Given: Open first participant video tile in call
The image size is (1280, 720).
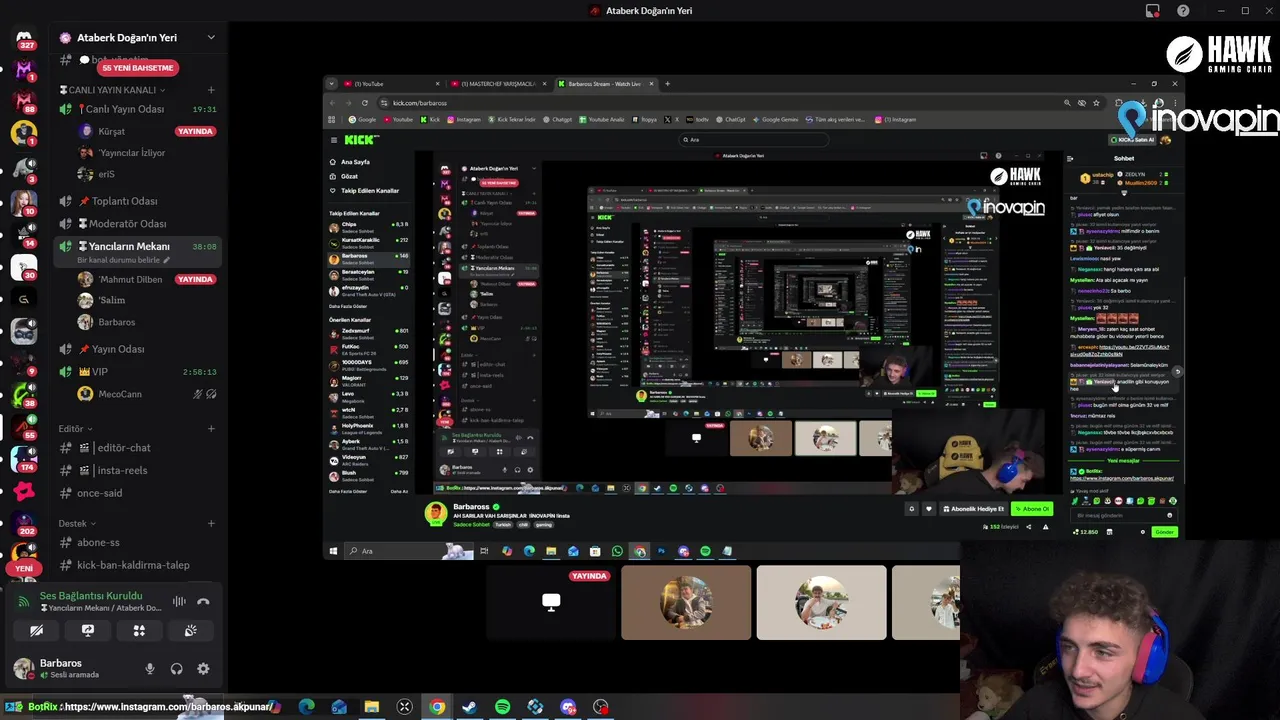Looking at the screenshot, I should (x=686, y=602).
